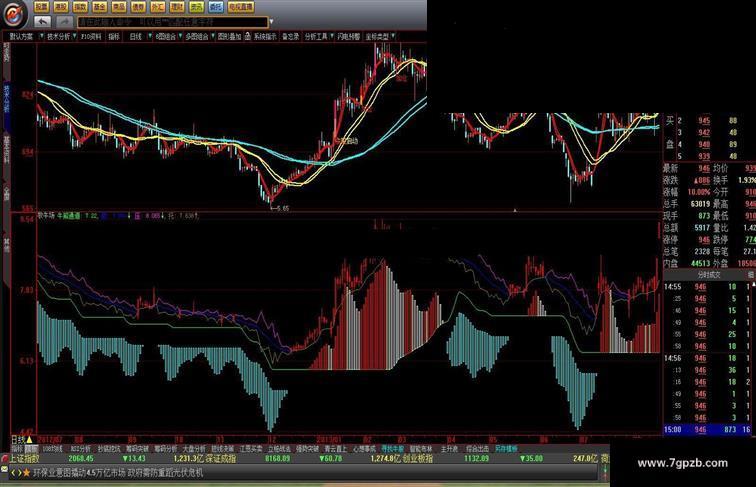756x487 pixels.
Task: Select the highlighted 寻找牛股 tab
Action: tap(393, 449)
